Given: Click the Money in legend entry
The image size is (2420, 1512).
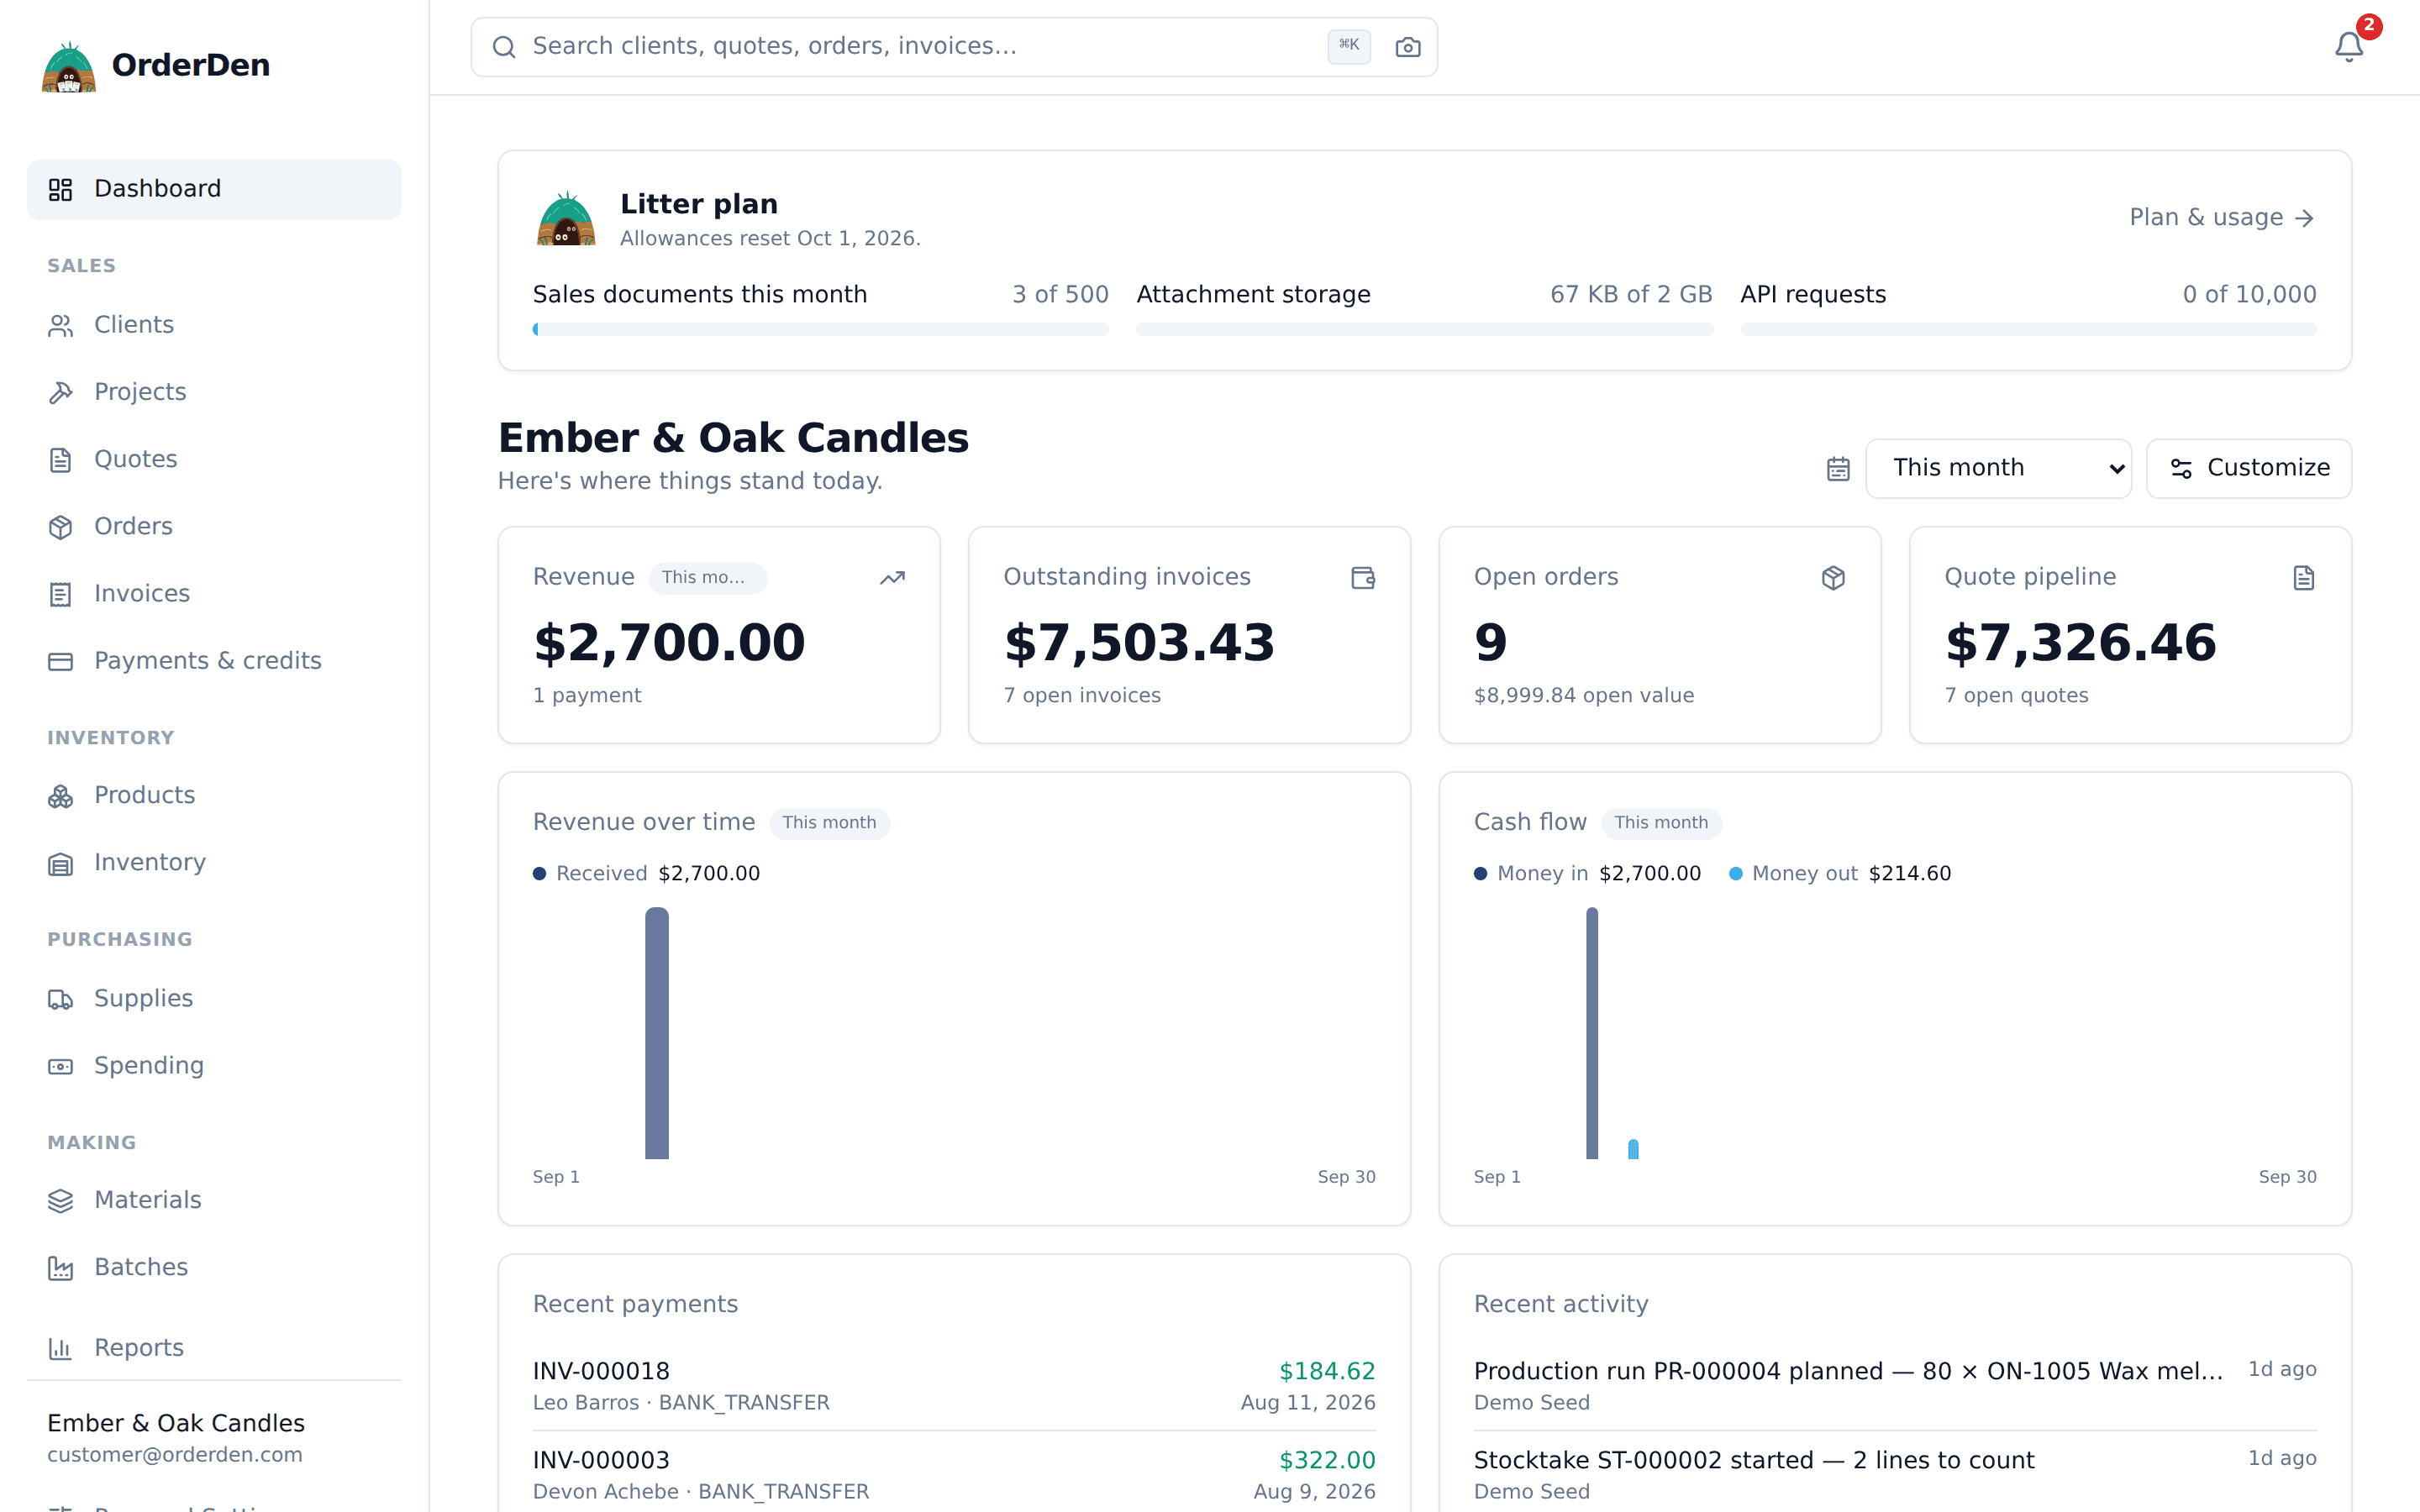Looking at the screenshot, I should 1587,874.
